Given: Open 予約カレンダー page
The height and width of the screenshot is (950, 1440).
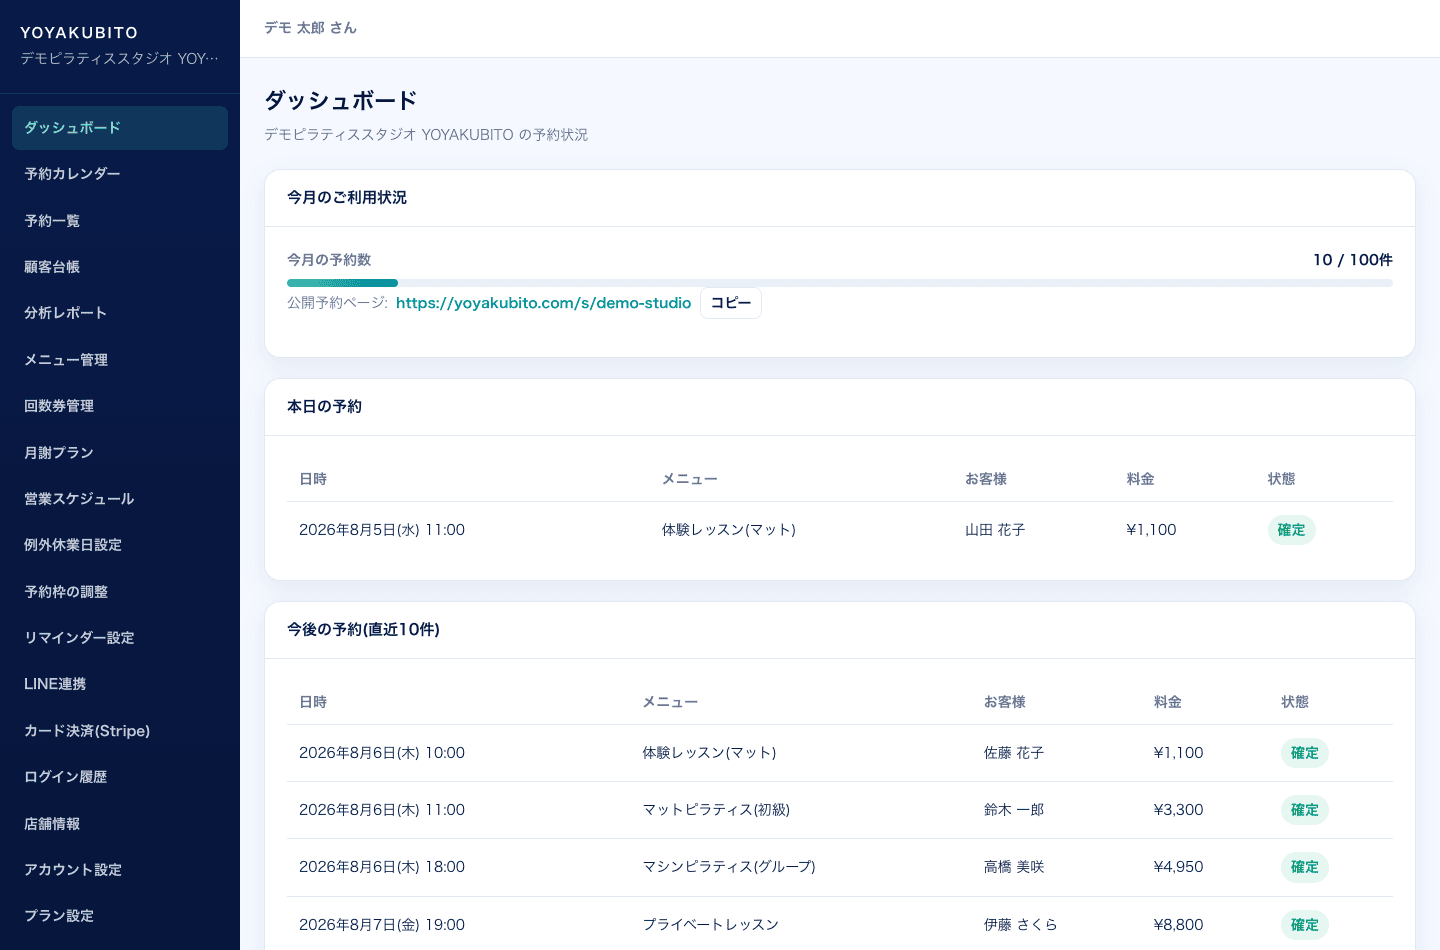Looking at the screenshot, I should point(120,174).
